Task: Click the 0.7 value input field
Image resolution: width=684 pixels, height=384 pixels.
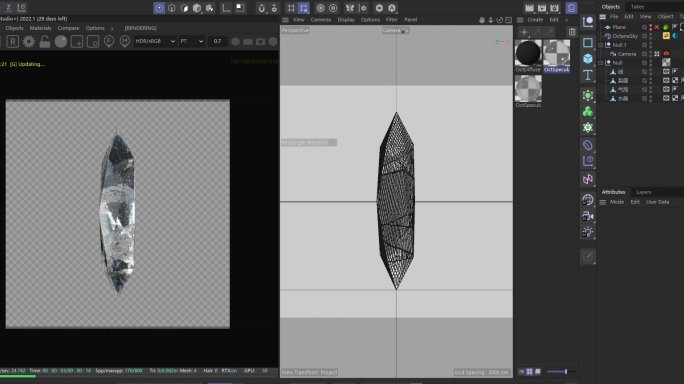Action: [217, 41]
